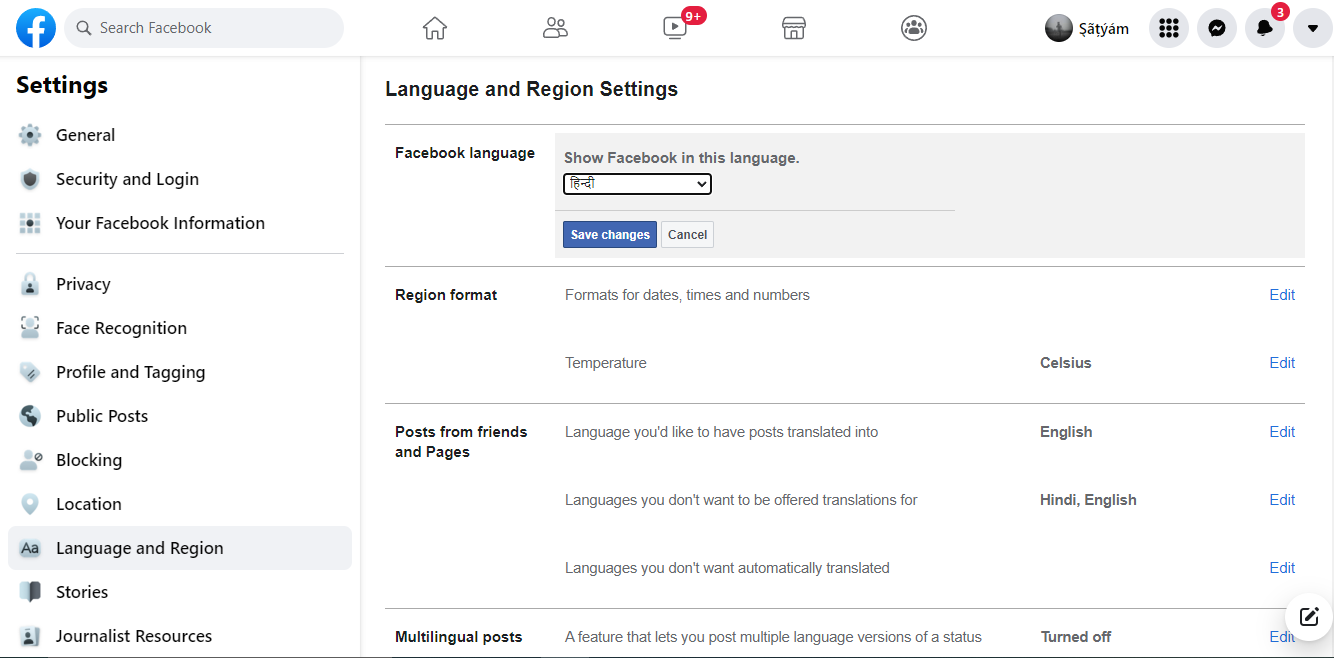Click the Facebook logo icon
The image size is (1334, 658).
click(x=36, y=28)
